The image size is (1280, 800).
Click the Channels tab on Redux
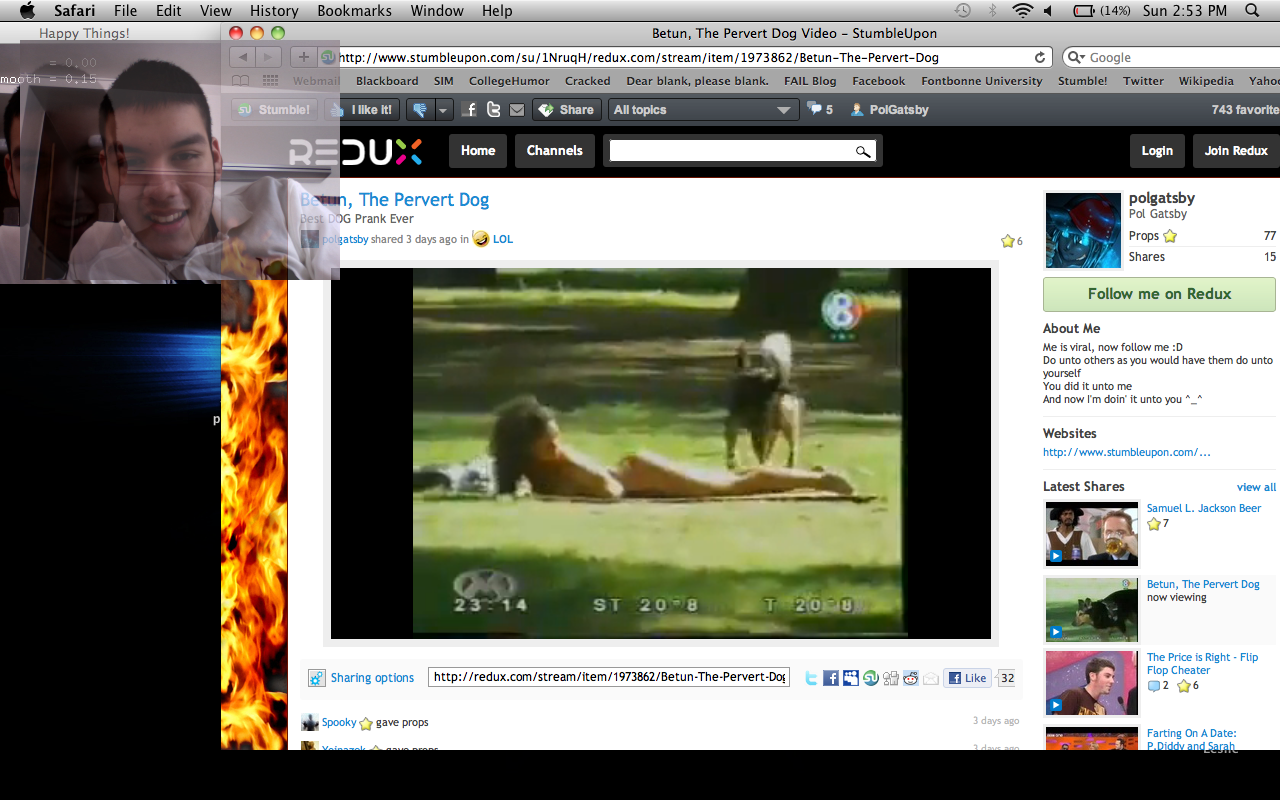click(x=554, y=151)
